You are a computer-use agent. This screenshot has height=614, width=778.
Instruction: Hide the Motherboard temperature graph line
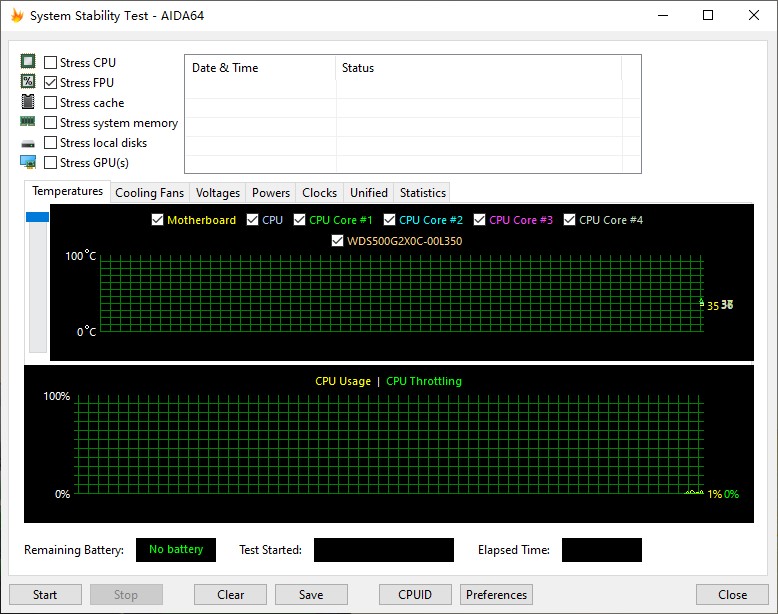(157, 219)
